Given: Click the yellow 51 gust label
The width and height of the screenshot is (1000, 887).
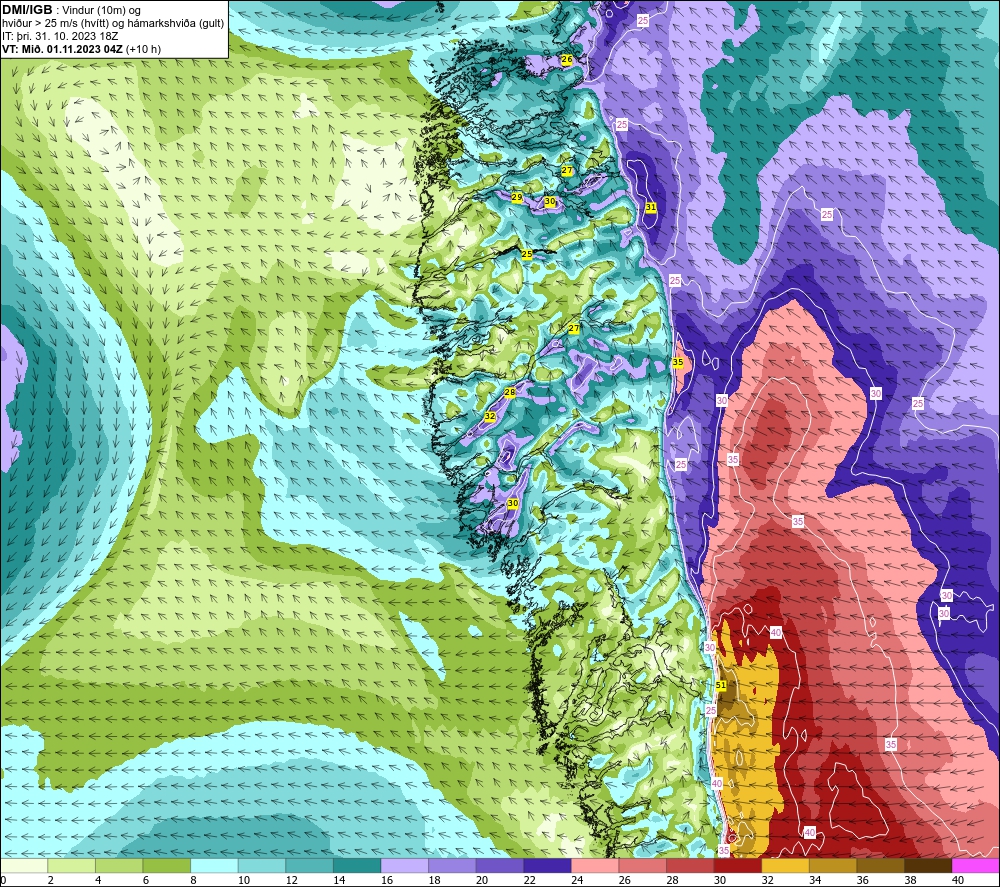Looking at the screenshot, I should point(721,685).
